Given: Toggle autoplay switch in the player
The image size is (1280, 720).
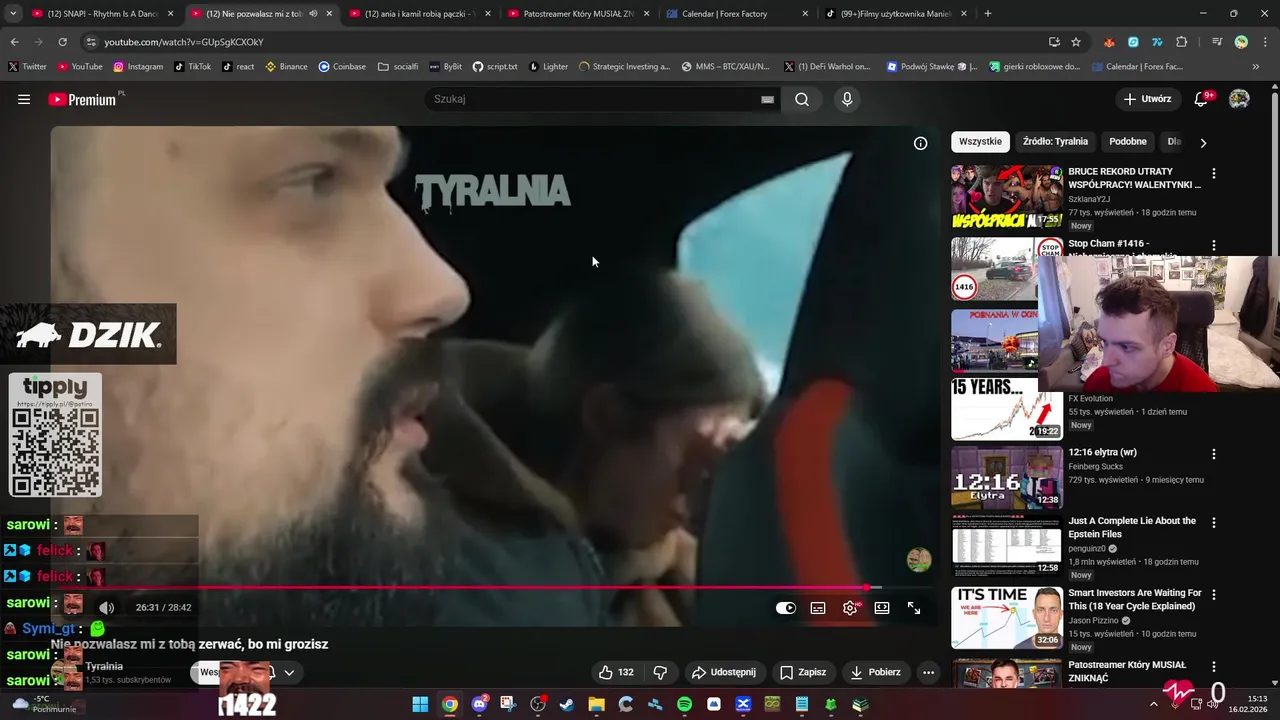Looking at the screenshot, I should click(786, 607).
